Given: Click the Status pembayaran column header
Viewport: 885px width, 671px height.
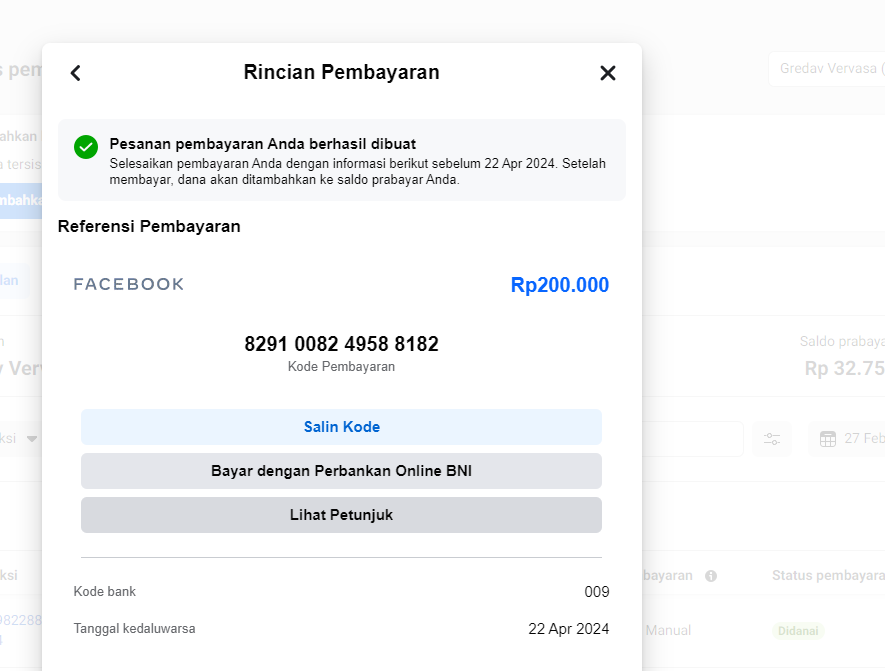Looking at the screenshot, I should tap(827, 576).
